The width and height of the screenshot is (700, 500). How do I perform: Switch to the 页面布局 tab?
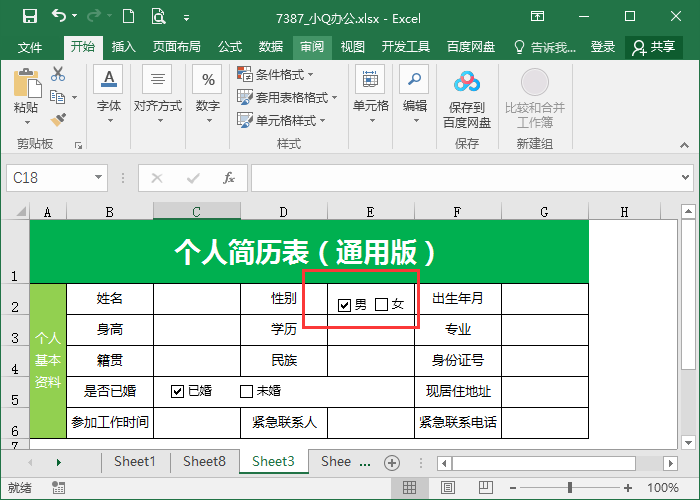(176, 47)
